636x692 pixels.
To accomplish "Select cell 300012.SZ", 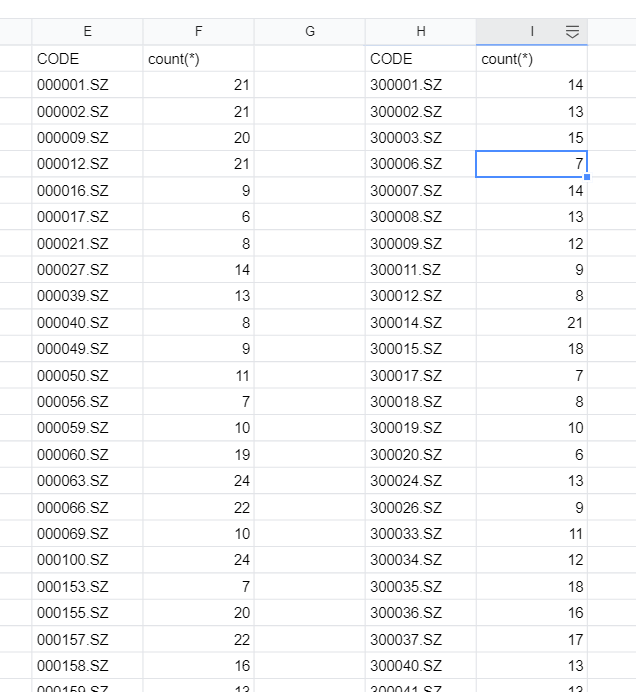I will point(421,296).
